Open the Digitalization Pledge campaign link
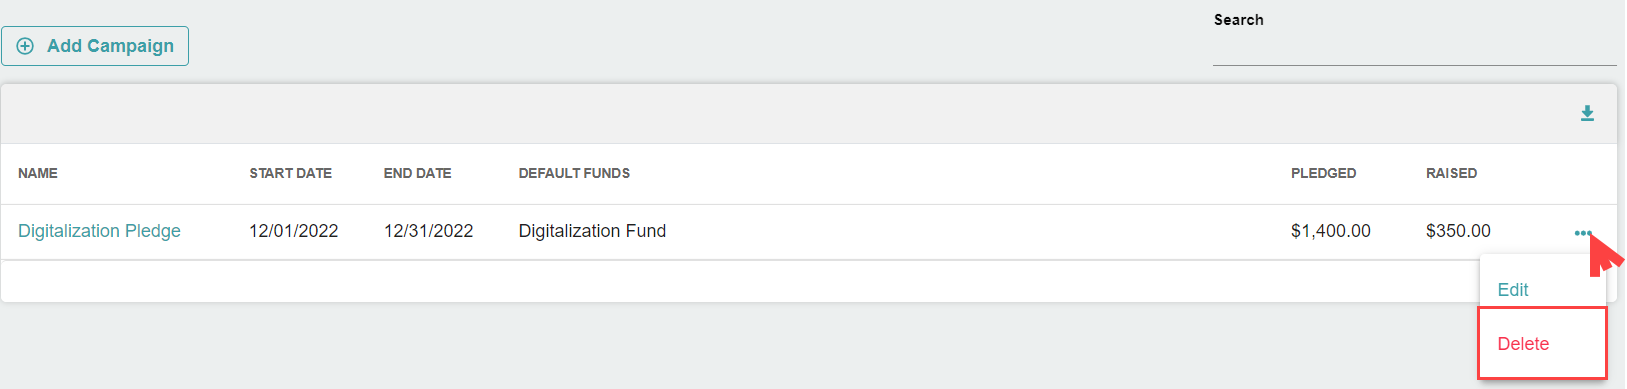 pyautogui.click(x=99, y=231)
